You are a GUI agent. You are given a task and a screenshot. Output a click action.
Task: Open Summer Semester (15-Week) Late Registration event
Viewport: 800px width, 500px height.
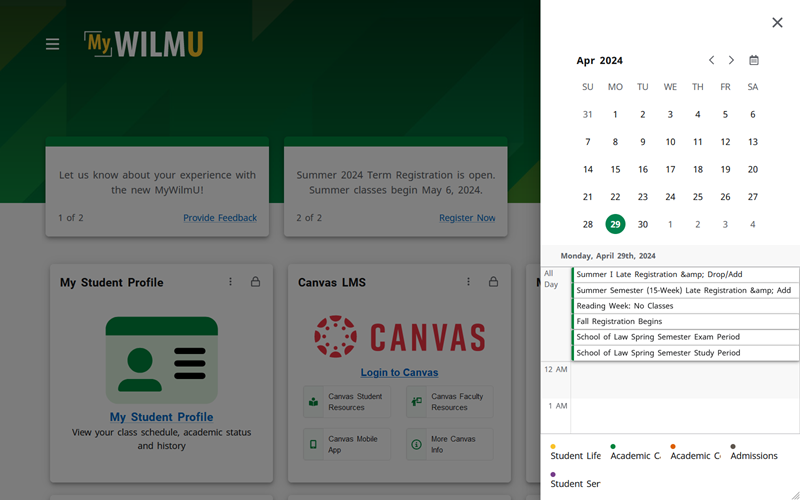(x=685, y=290)
